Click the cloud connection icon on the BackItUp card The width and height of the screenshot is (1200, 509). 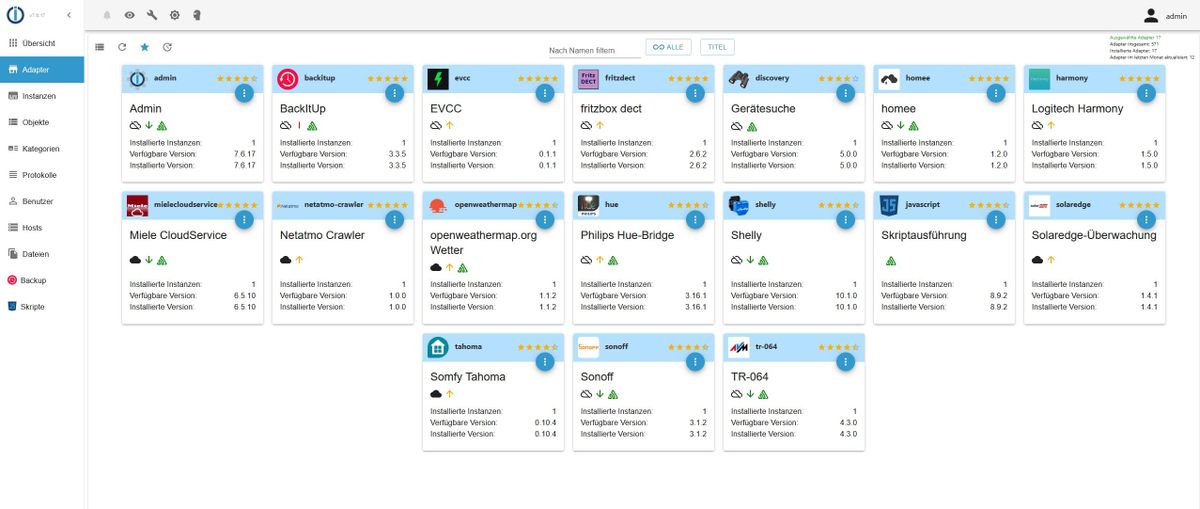click(x=286, y=126)
